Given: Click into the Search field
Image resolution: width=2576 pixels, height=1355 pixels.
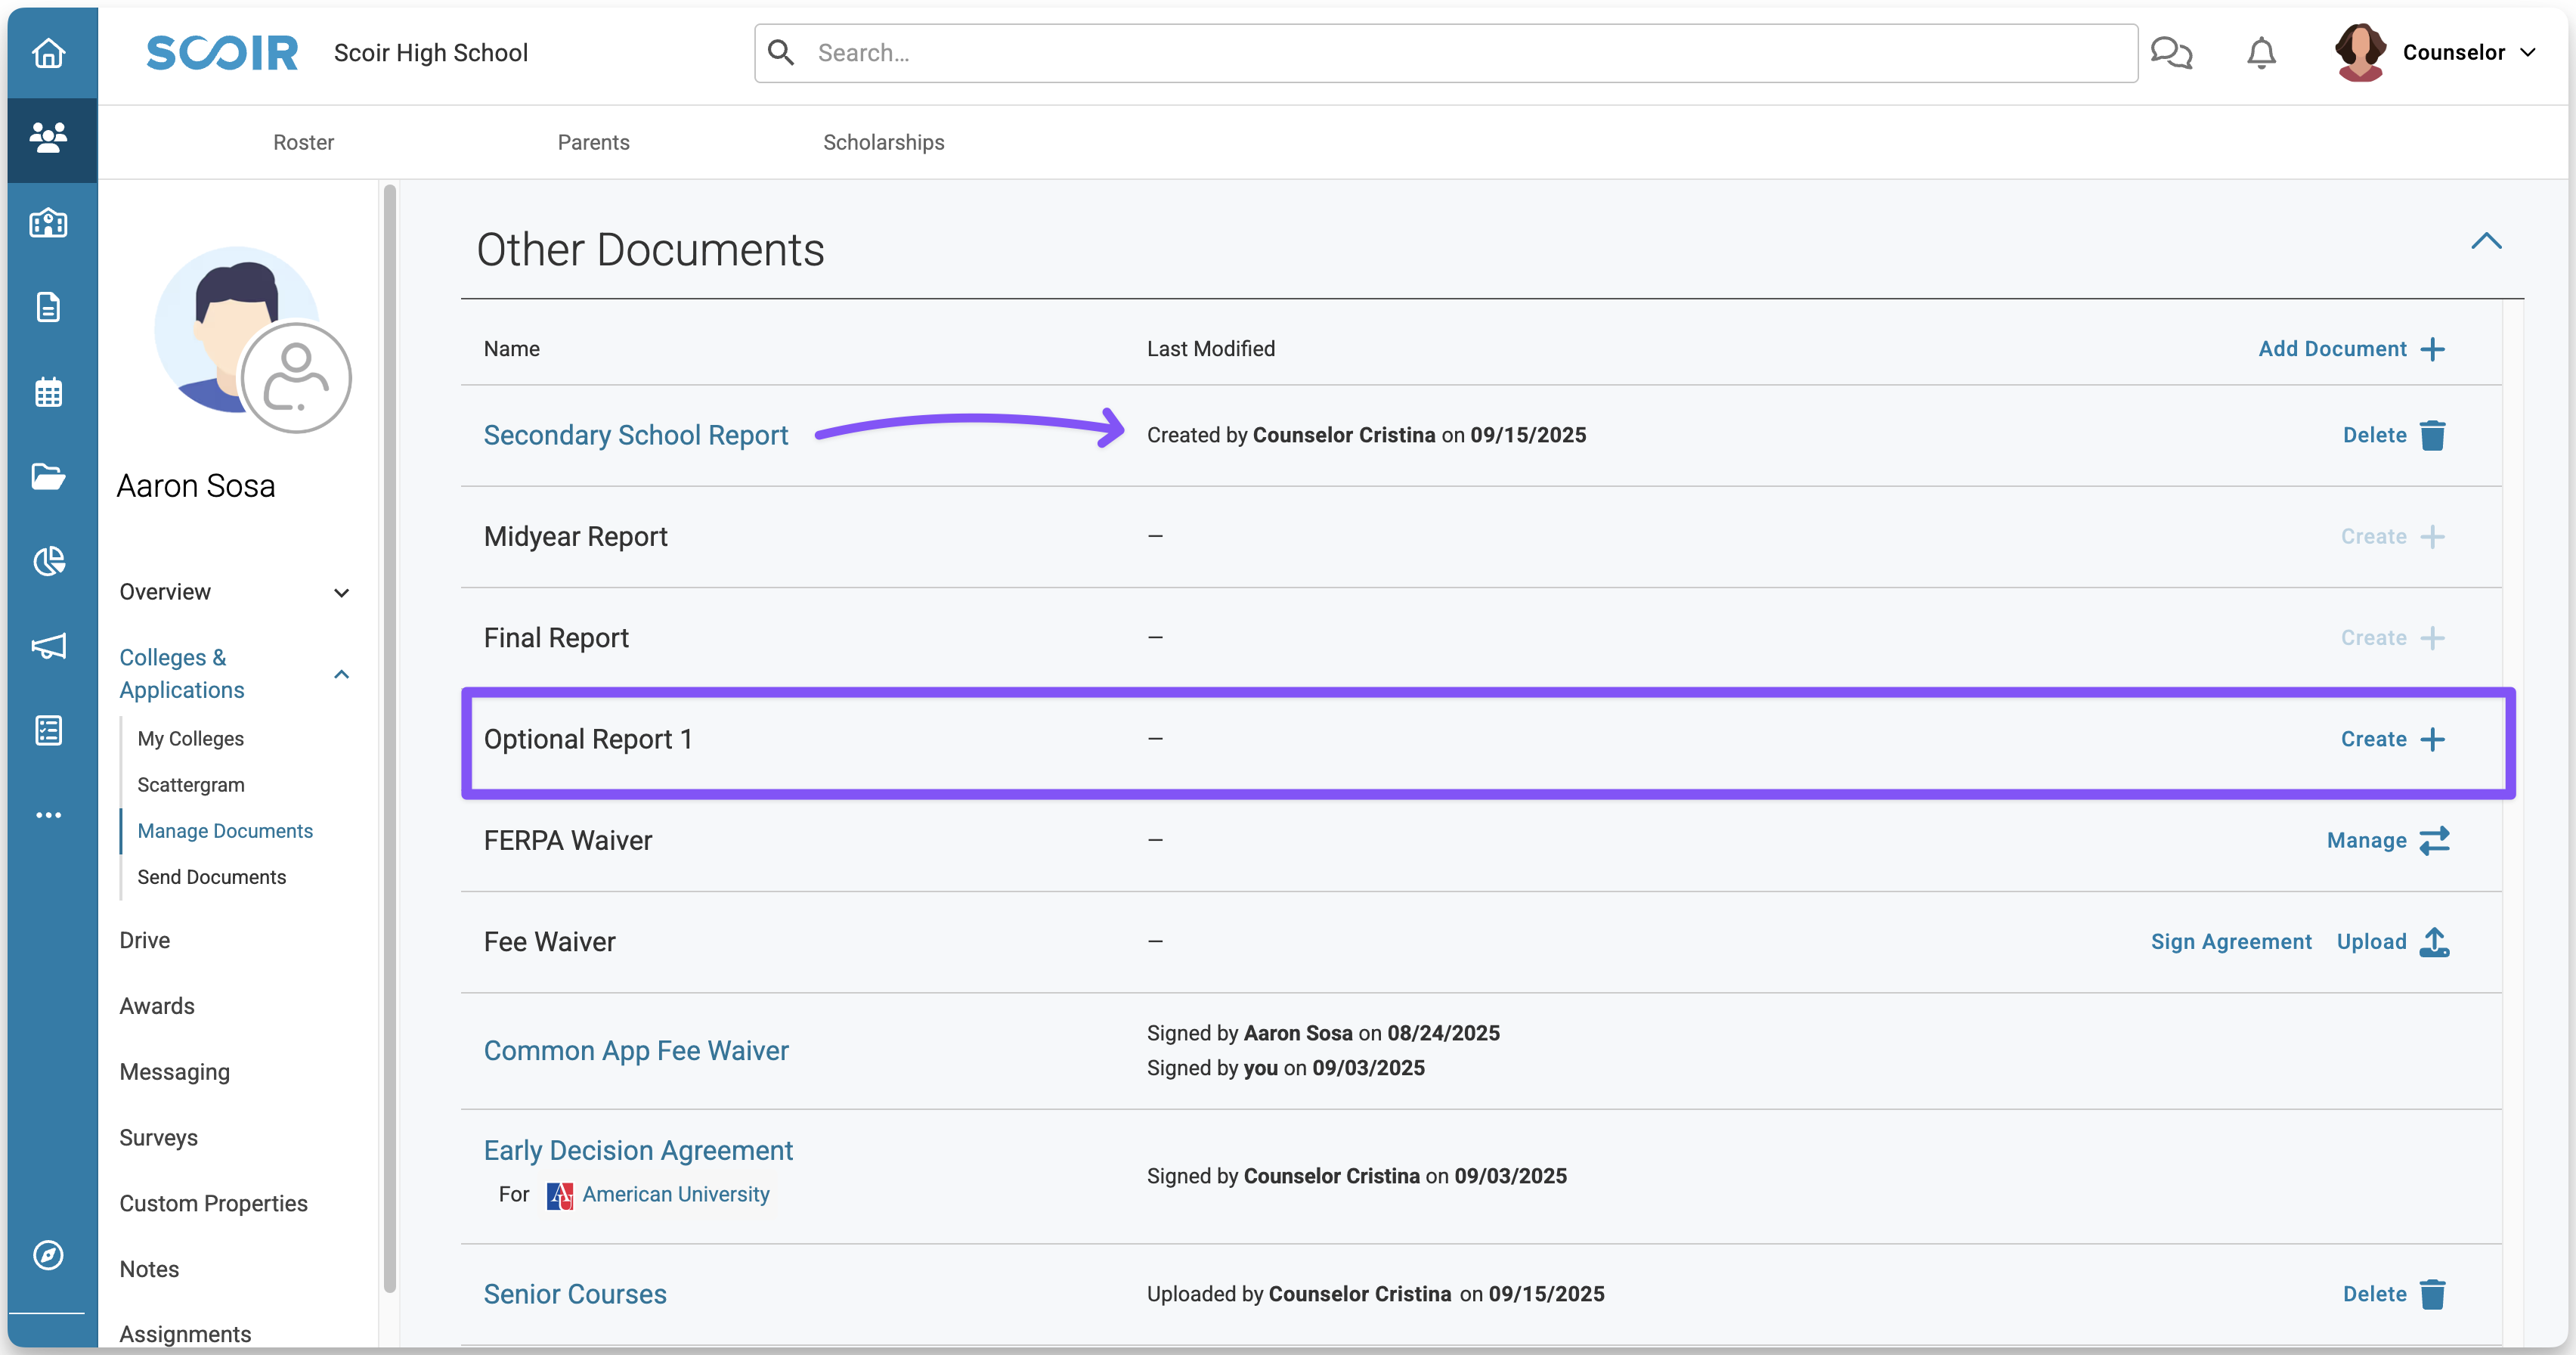Looking at the screenshot, I should click(1445, 53).
